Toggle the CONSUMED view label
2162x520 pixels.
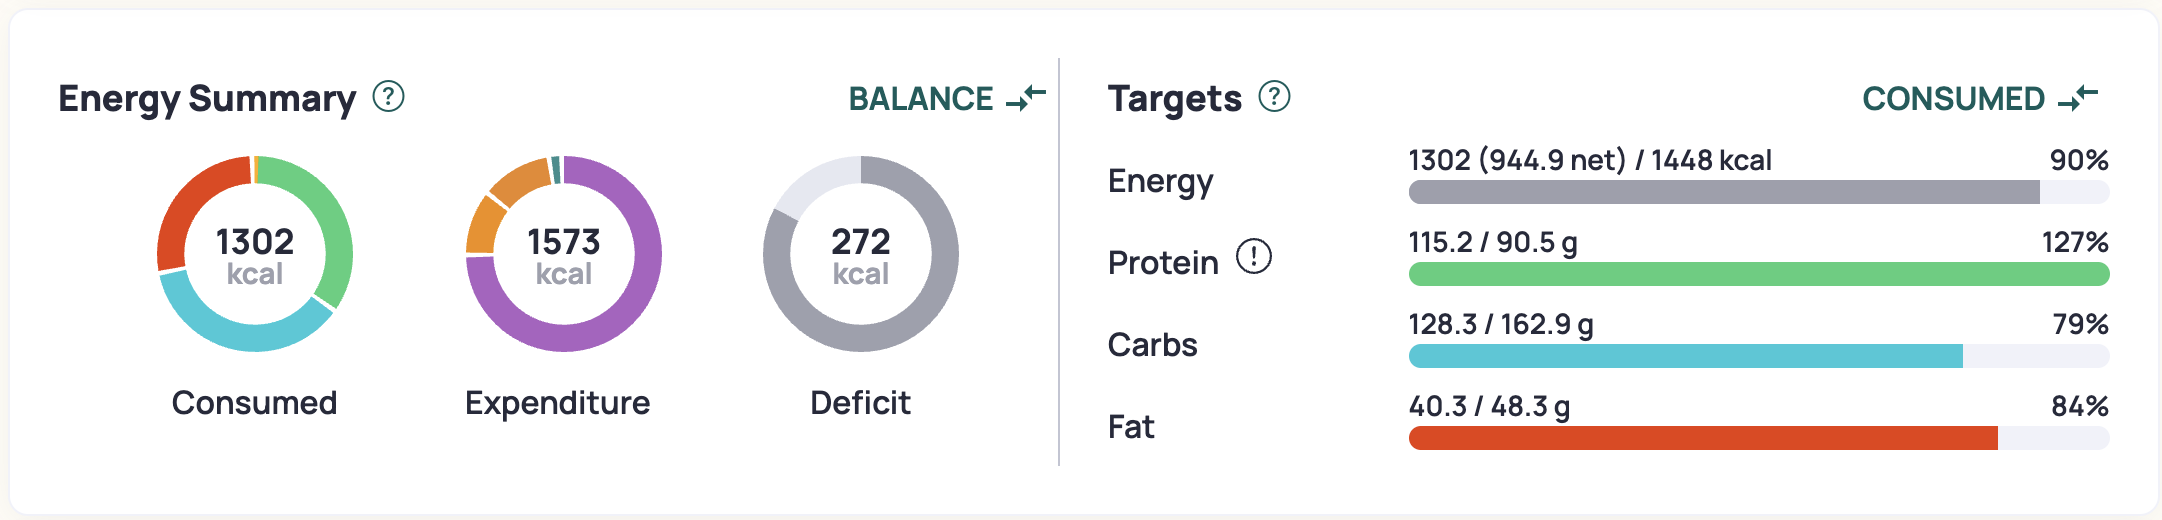1953,99
